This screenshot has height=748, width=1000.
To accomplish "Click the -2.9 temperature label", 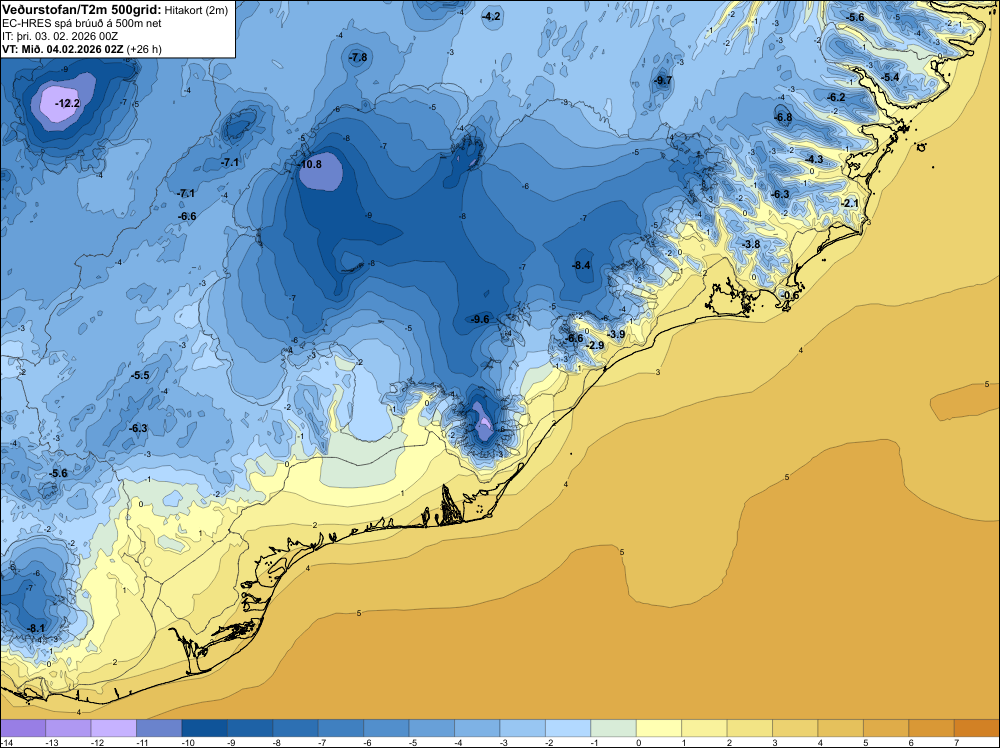I will [x=594, y=345].
